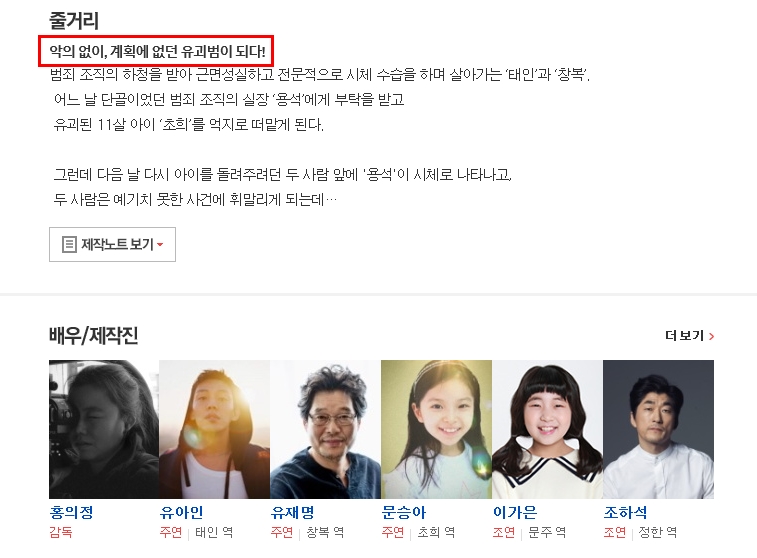Open actress 이가은's photo
The height and width of the screenshot is (558, 757).
point(547,429)
